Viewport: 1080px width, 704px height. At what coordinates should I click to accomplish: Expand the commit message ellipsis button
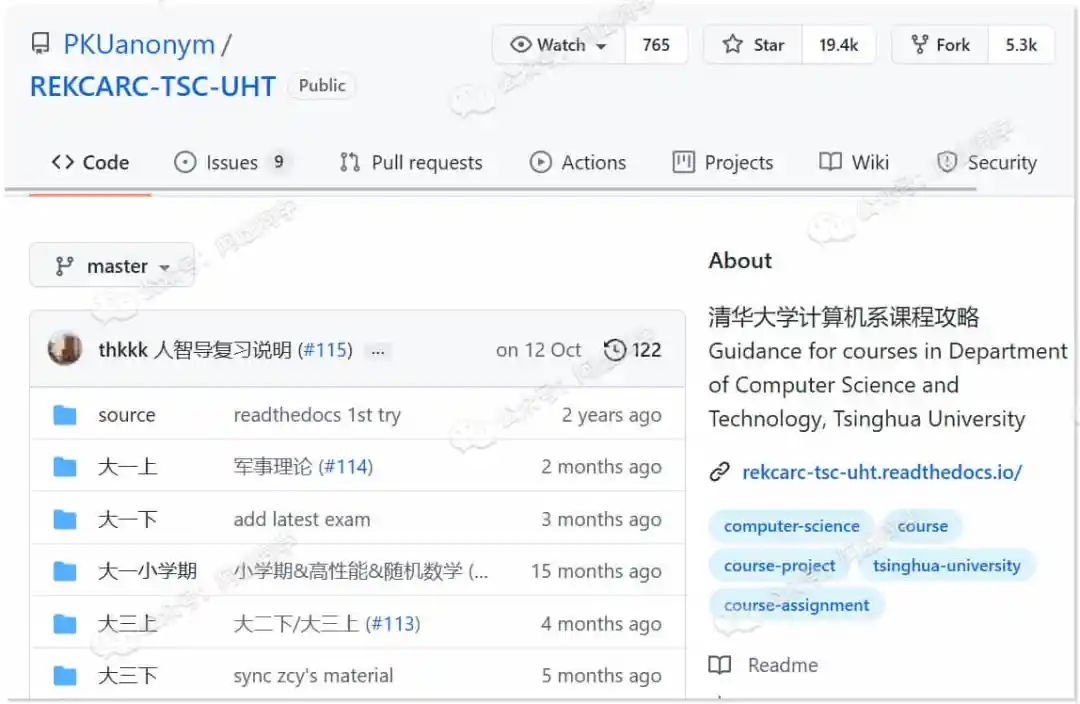coord(377,351)
